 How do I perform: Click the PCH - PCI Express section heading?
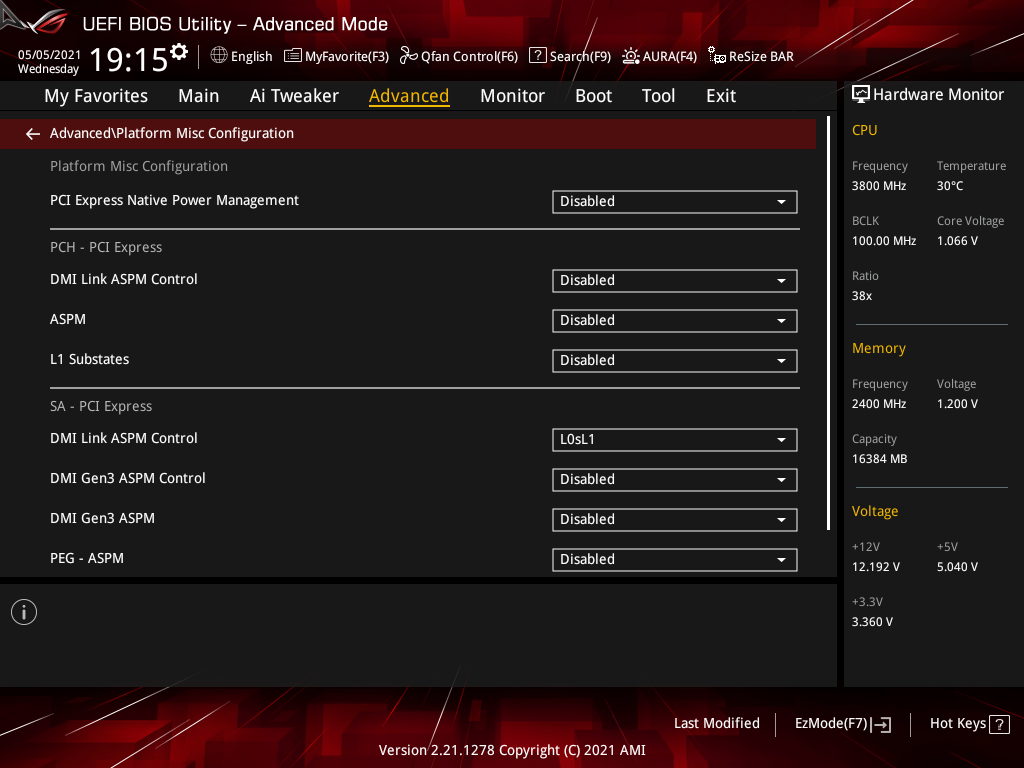click(106, 248)
